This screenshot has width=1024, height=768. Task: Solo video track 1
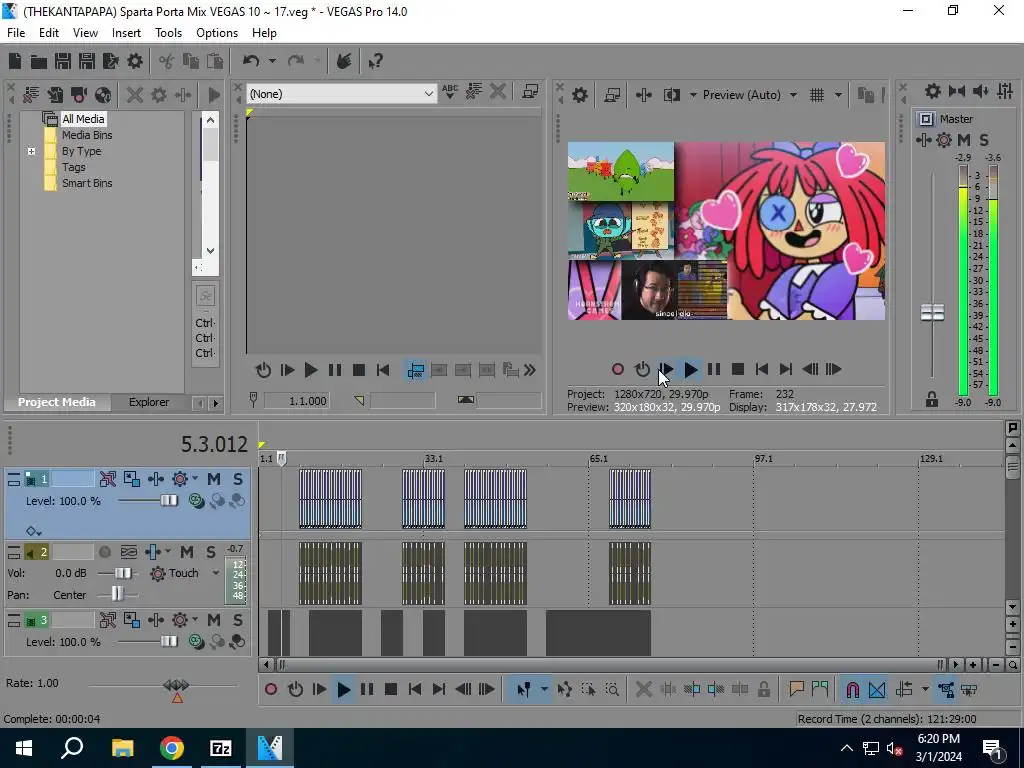238,479
